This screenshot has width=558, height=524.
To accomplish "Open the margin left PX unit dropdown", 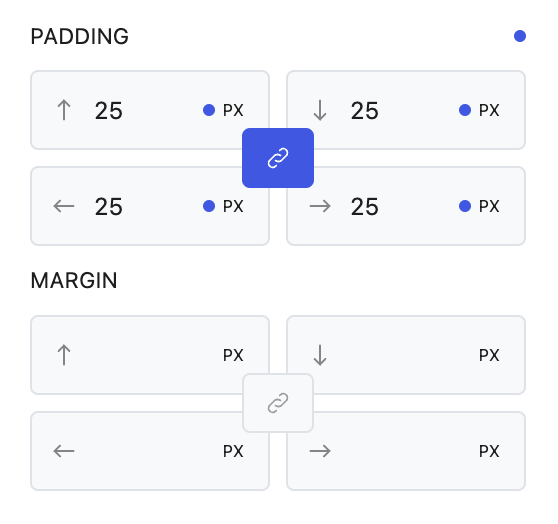I will pyautogui.click(x=233, y=451).
